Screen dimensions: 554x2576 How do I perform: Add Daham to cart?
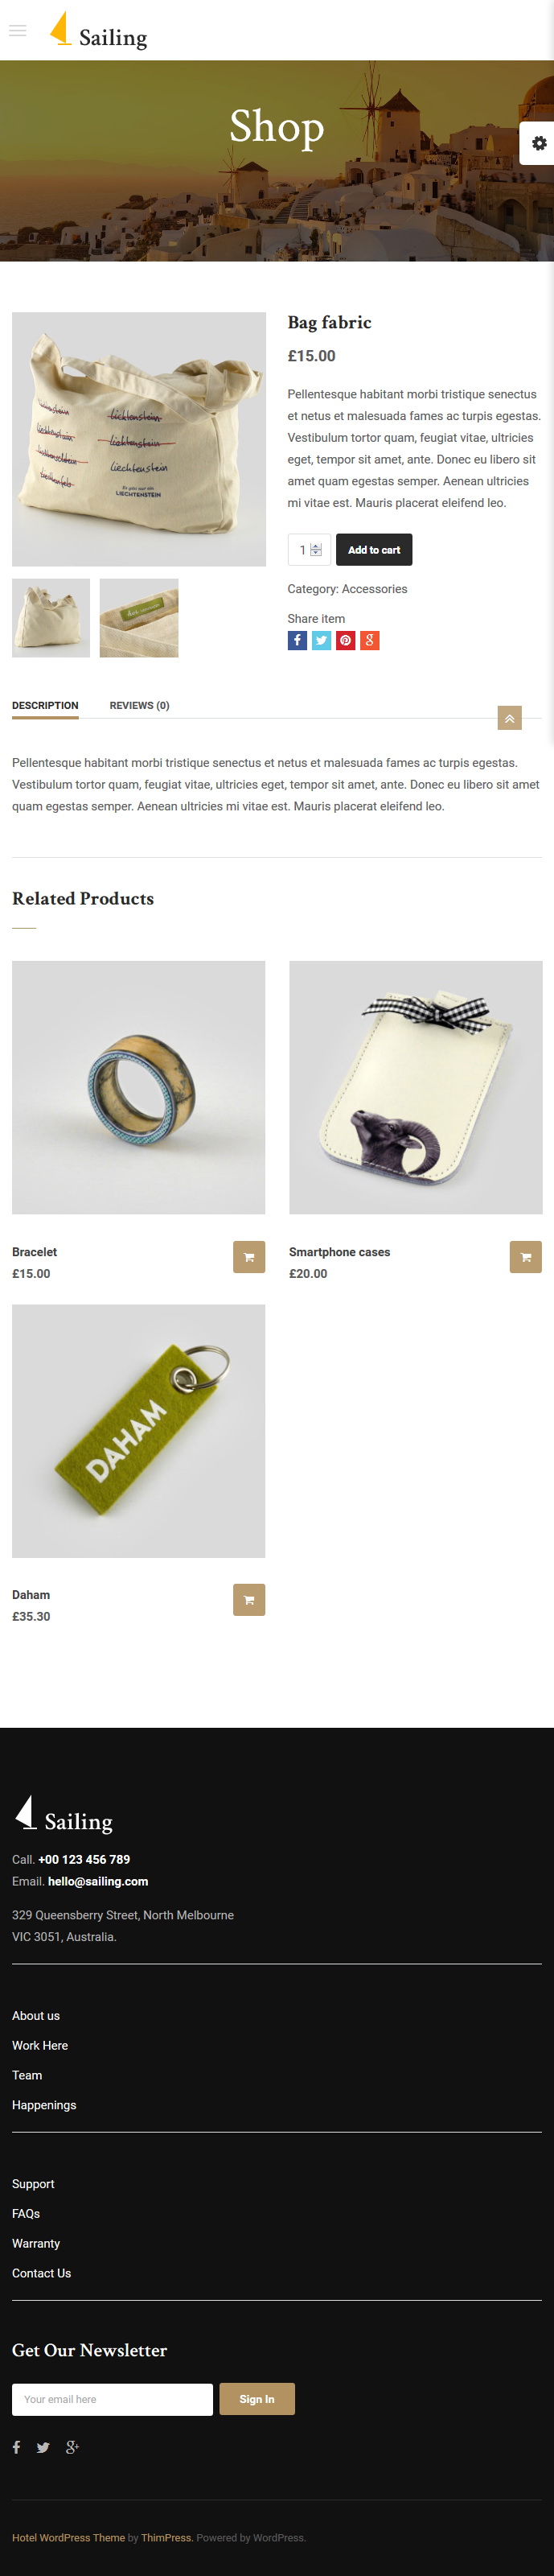pyautogui.click(x=249, y=1600)
